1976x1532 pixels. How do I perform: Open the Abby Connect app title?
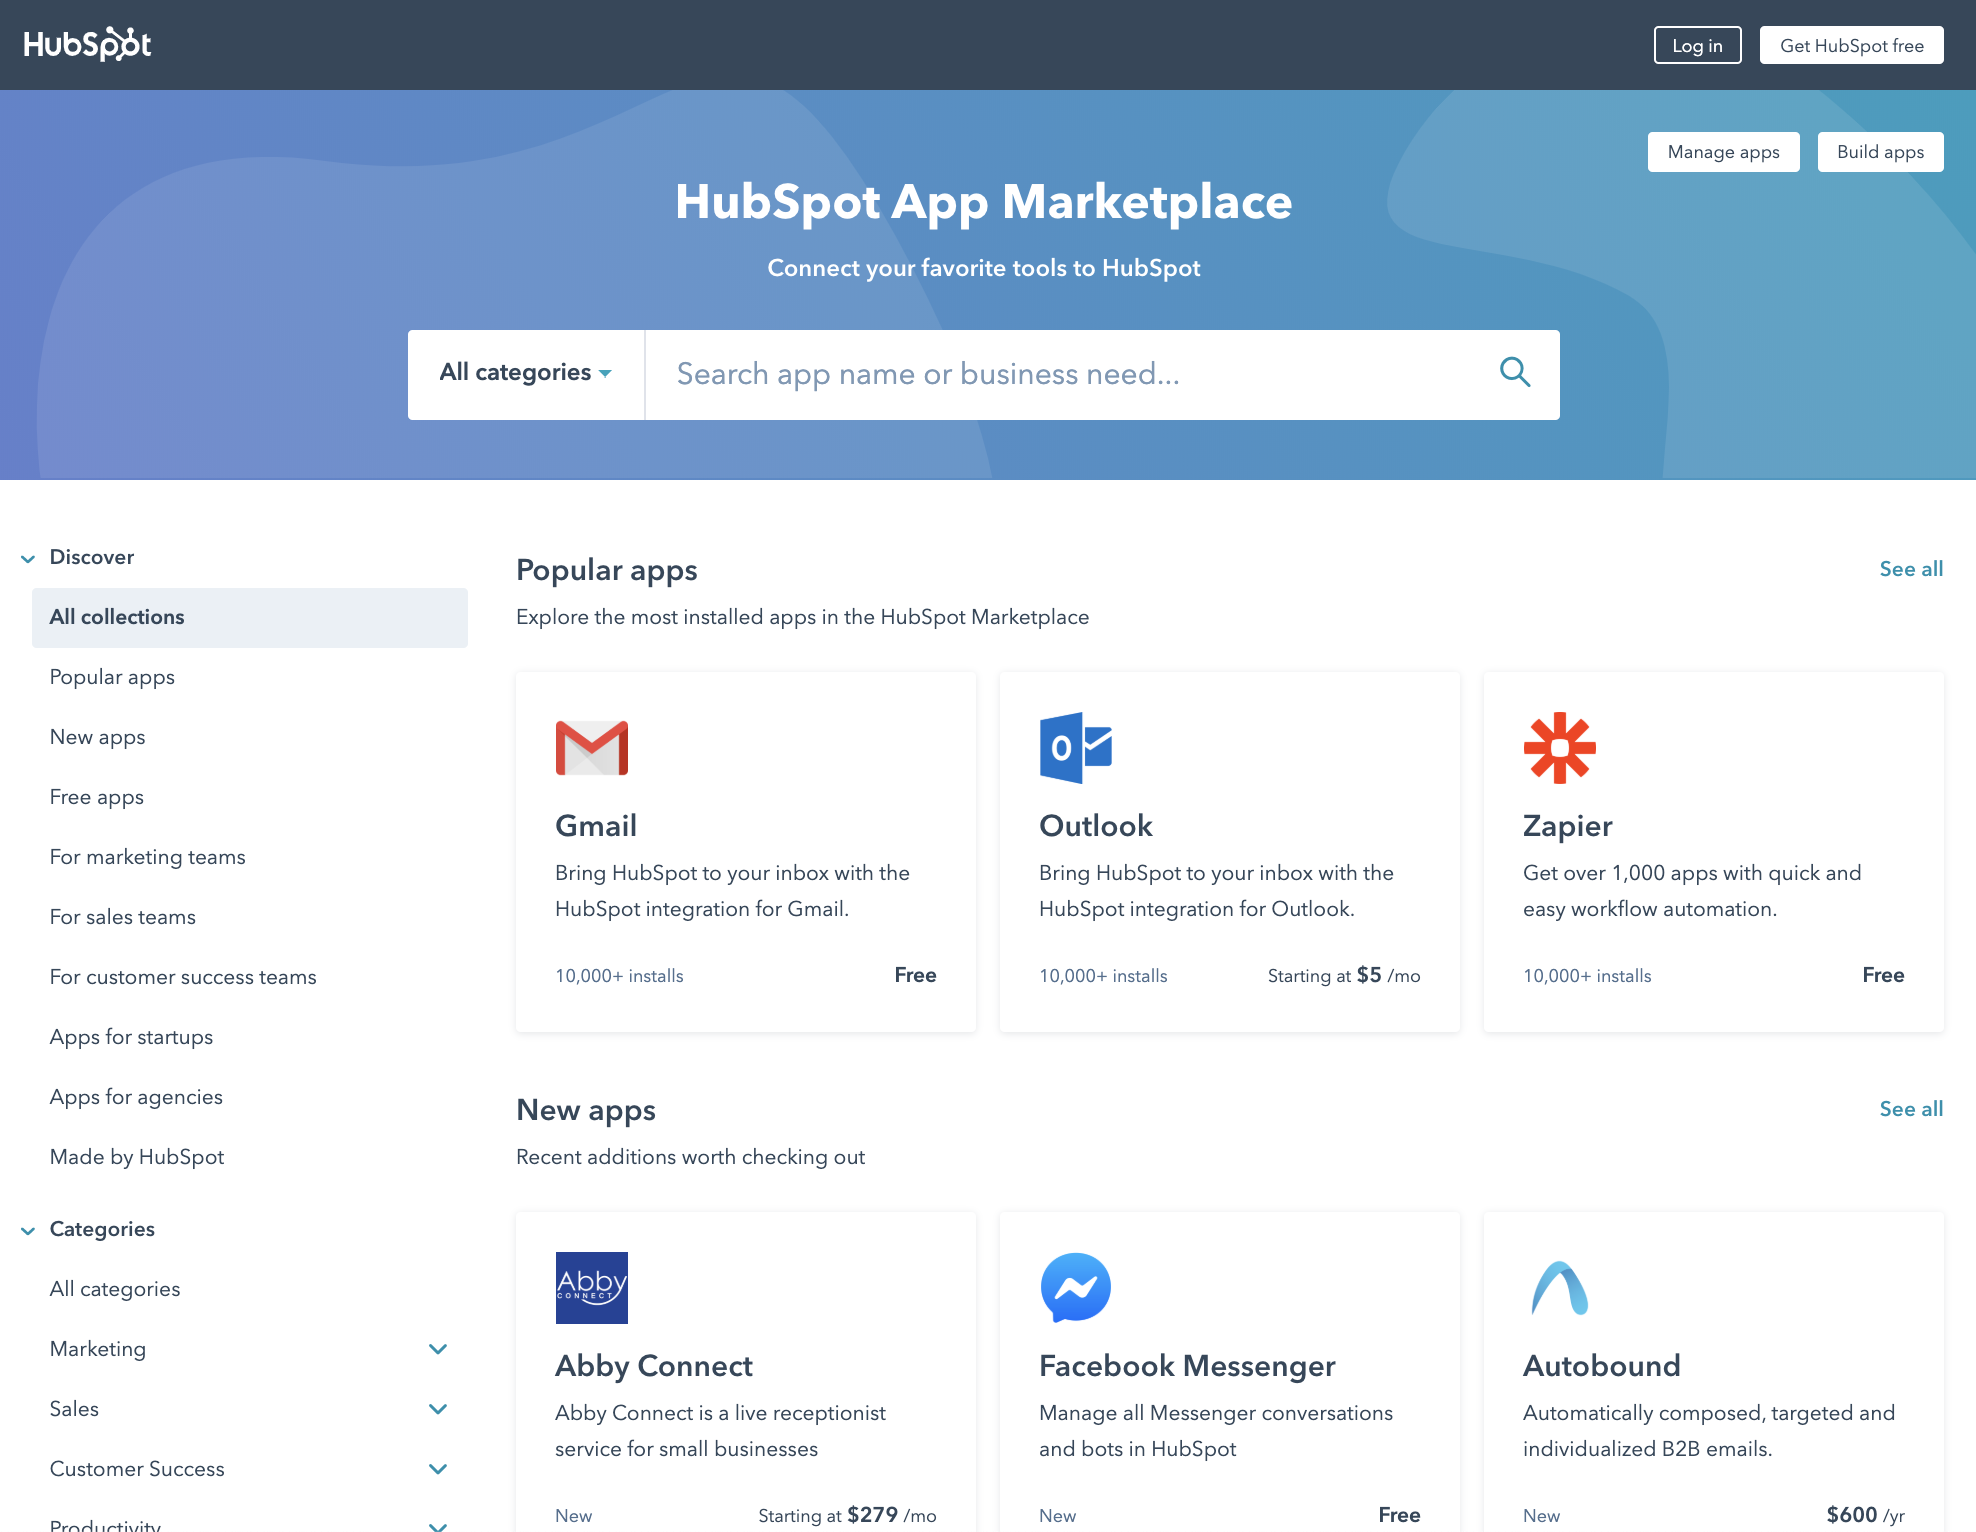click(x=654, y=1366)
